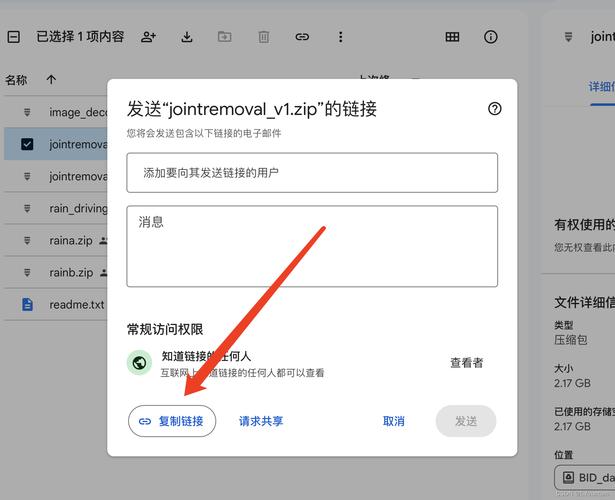Click the readme.txt document icon
615x500 pixels.
pyautogui.click(x=27, y=304)
